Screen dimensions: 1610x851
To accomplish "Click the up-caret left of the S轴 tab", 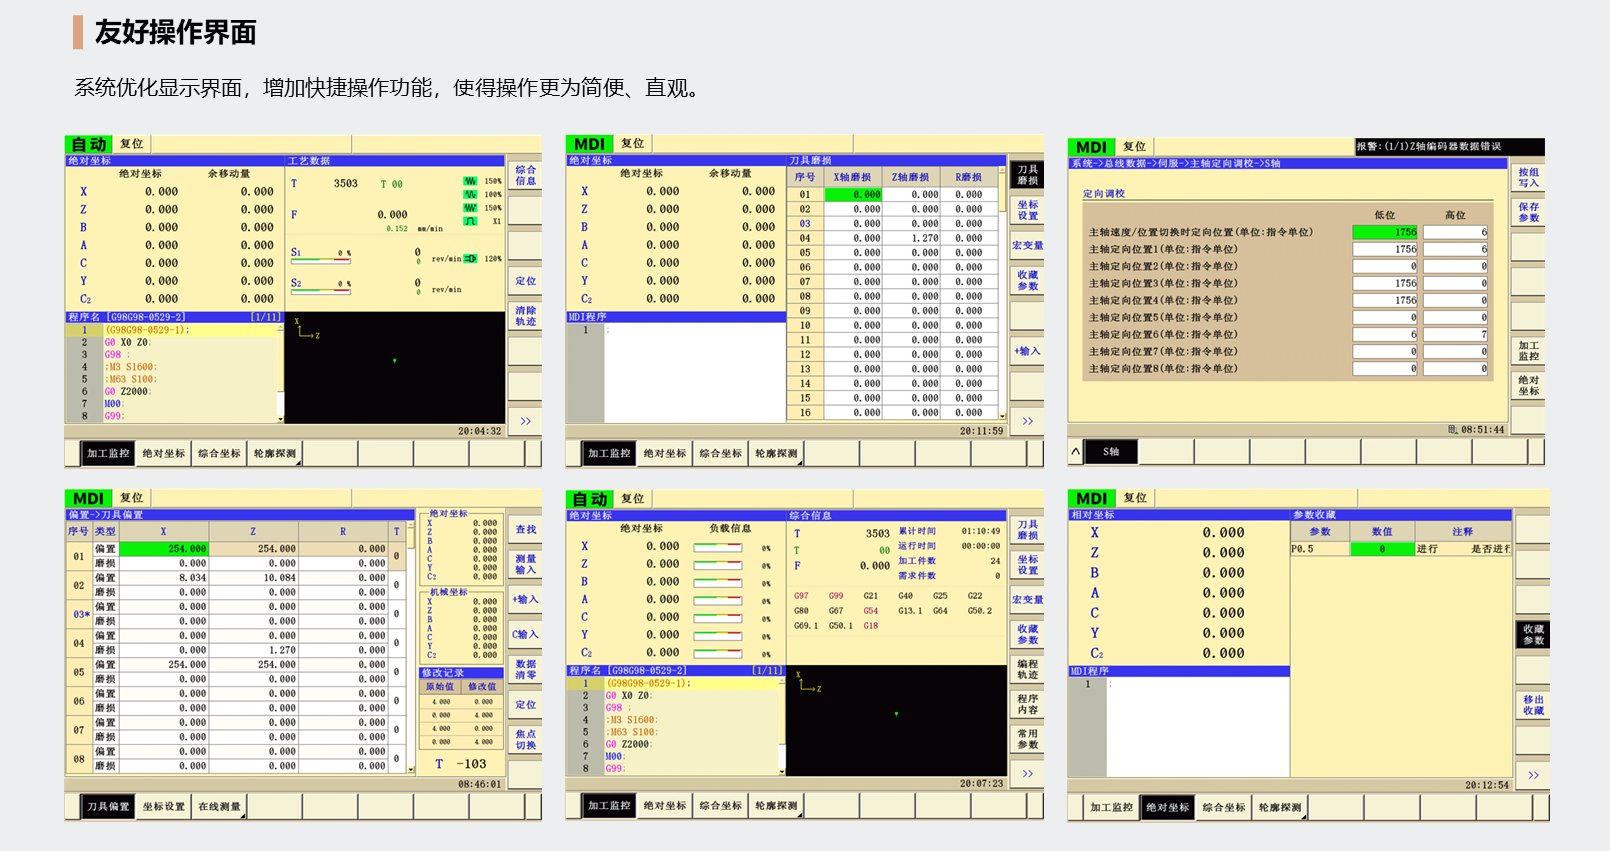I will 1076,452.
